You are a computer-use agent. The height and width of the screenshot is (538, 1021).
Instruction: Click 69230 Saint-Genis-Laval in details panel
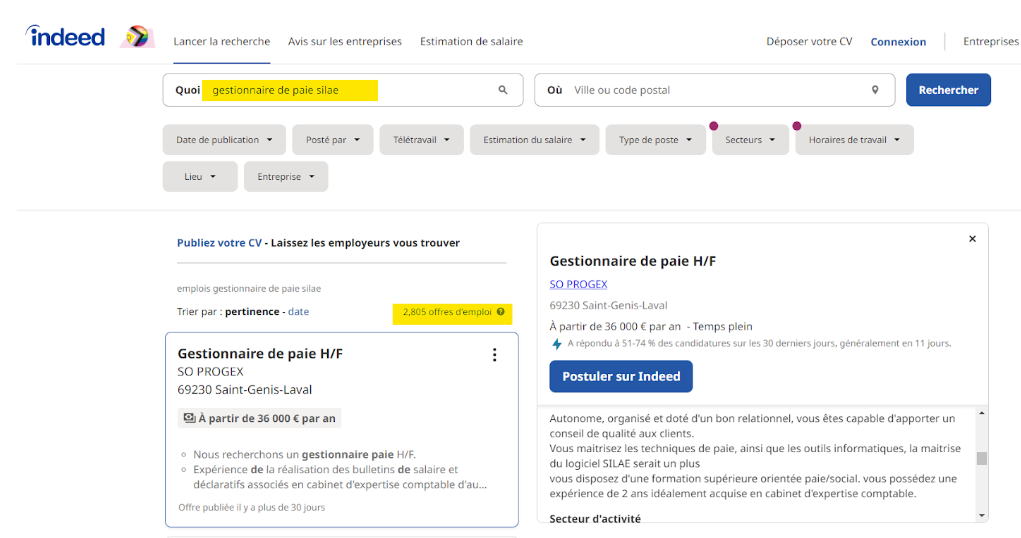coord(608,305)
